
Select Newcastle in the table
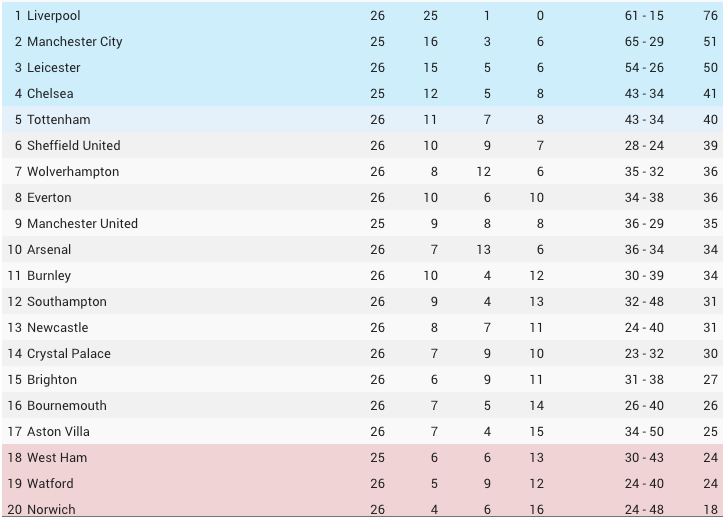[x=58, y=328]
